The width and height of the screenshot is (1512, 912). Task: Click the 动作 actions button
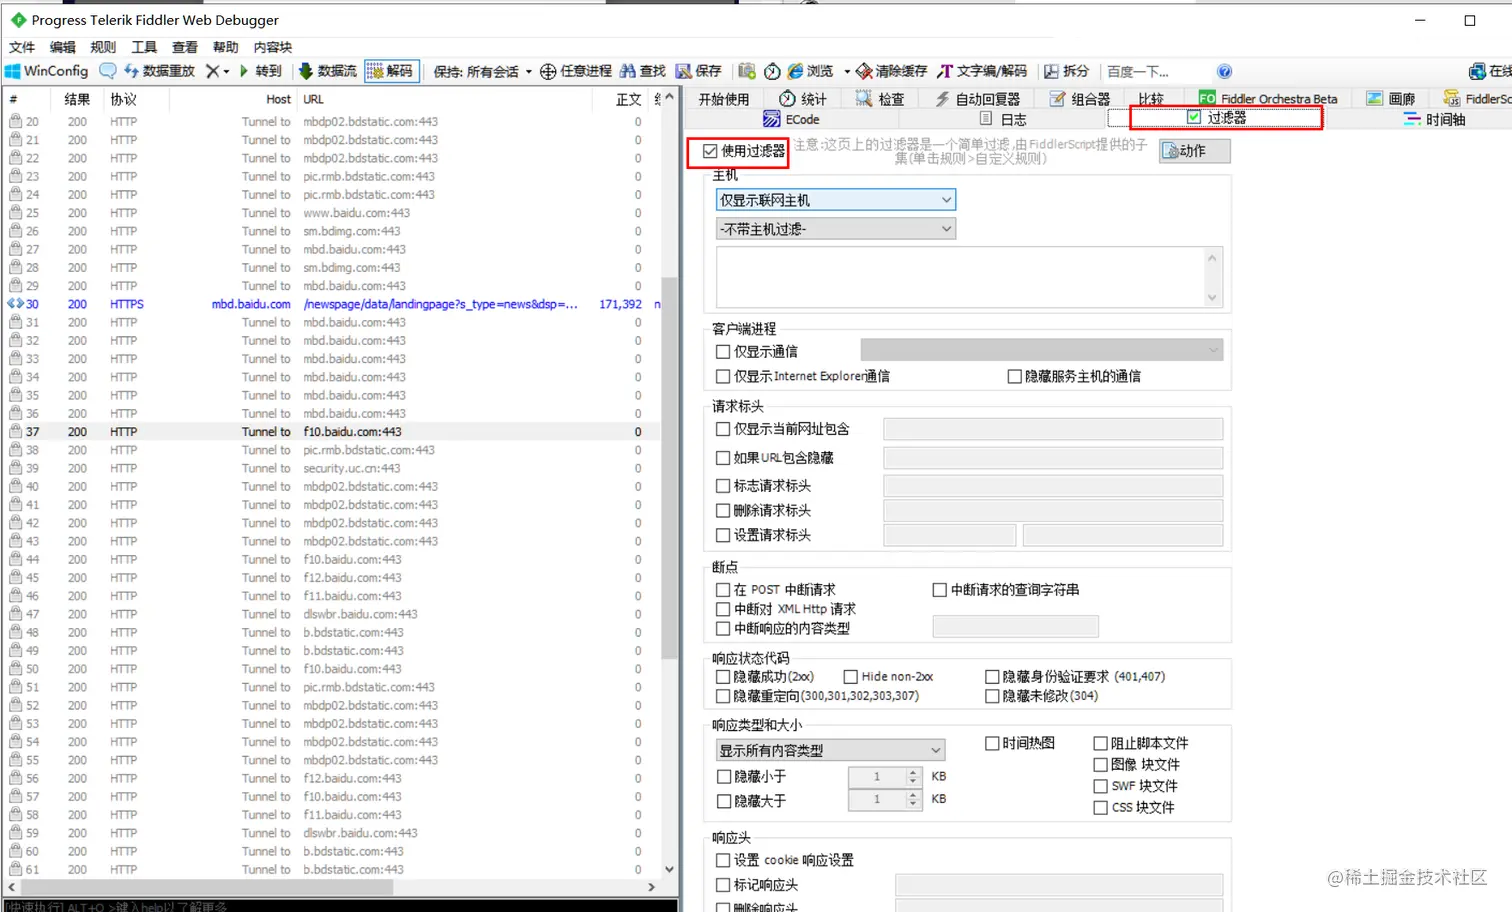[1195, 151]
